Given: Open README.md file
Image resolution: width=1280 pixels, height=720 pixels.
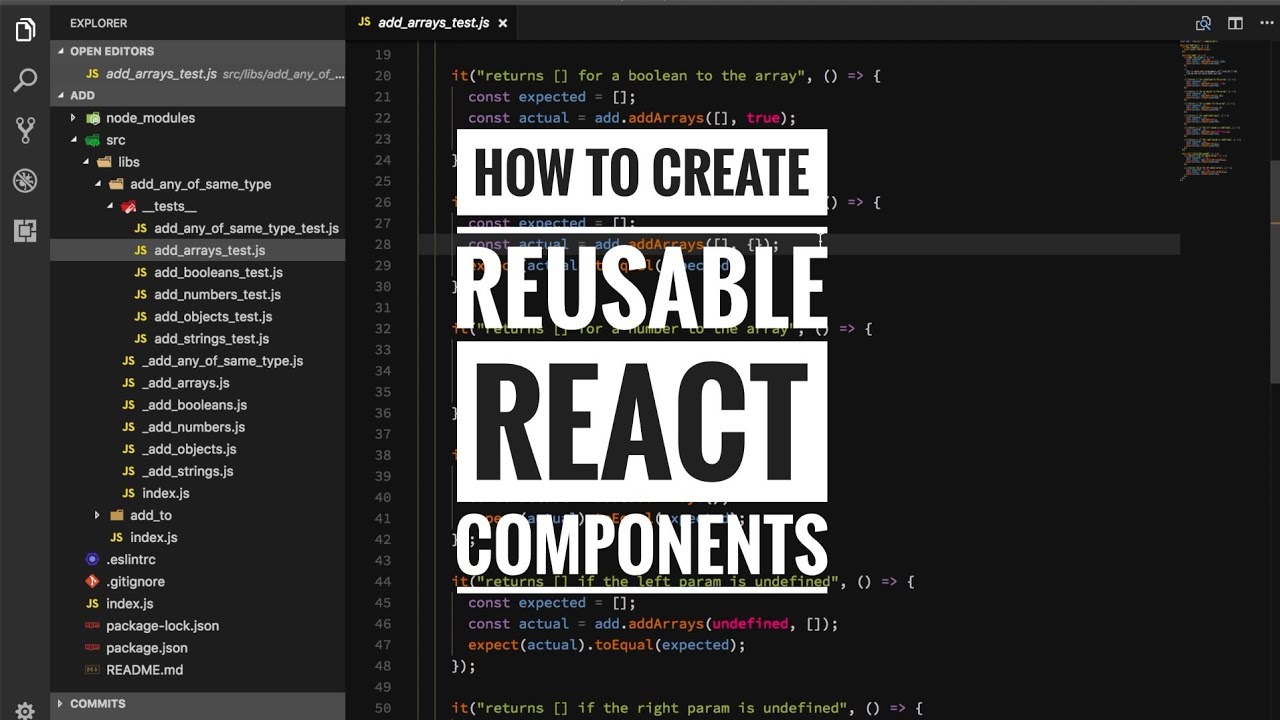Looking at the screenshot, I should pos(198,670).
